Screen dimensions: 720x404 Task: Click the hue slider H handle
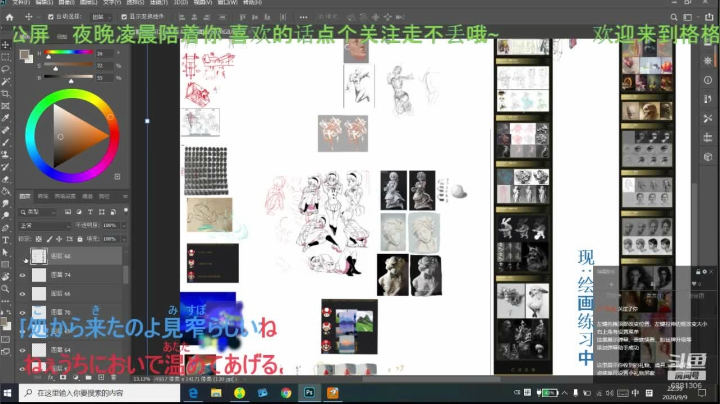coord(49,57)
